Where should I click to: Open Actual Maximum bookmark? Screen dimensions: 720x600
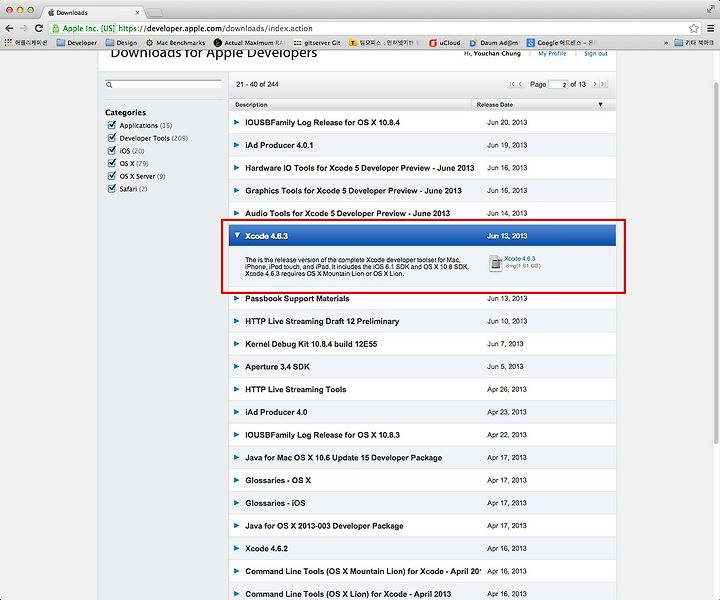(249, 43)
